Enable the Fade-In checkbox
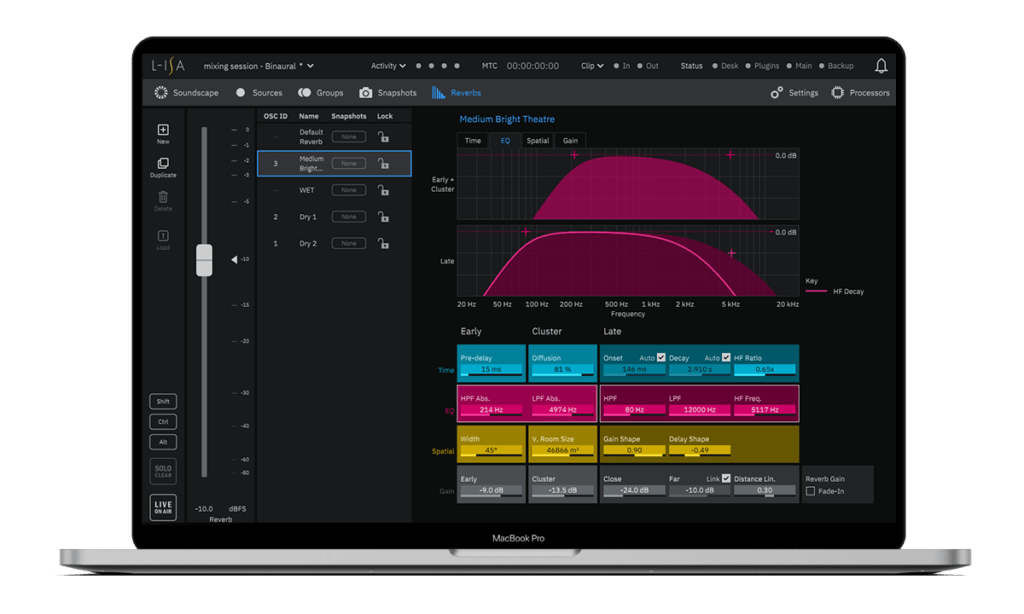This screenshot has width=1024, height=614. point(810,491)
